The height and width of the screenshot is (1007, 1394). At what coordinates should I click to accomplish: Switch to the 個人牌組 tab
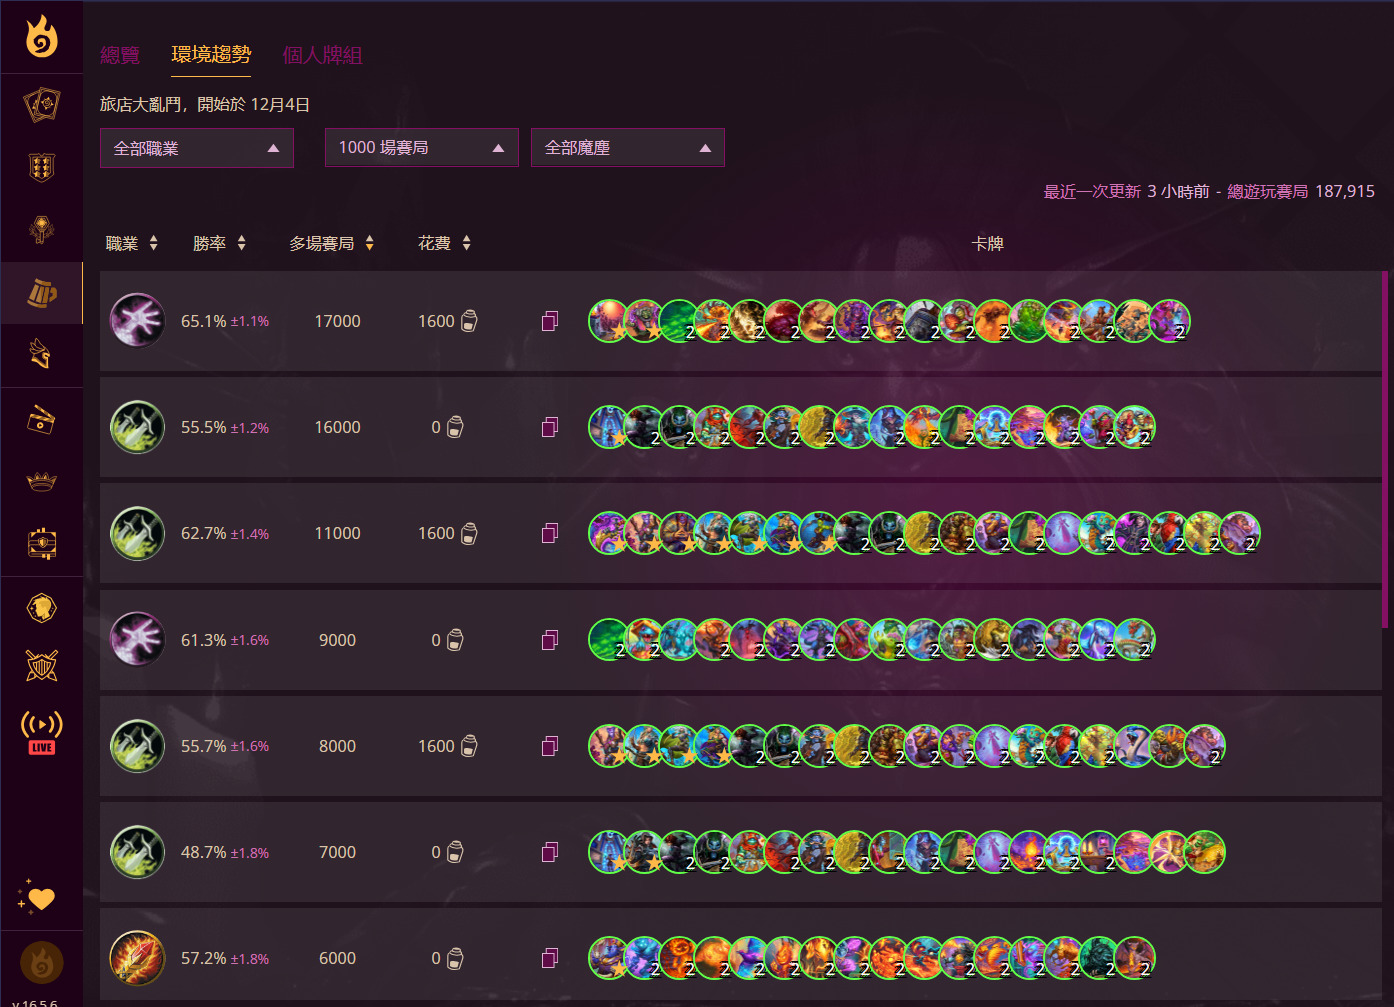click(322, 55)
